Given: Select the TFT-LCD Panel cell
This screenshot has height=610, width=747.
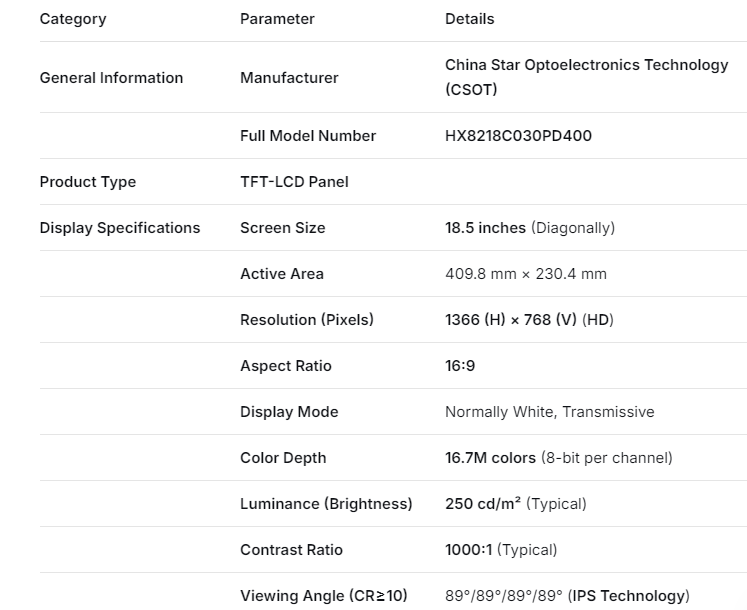Looking at the screenshot, I should 294,182.
